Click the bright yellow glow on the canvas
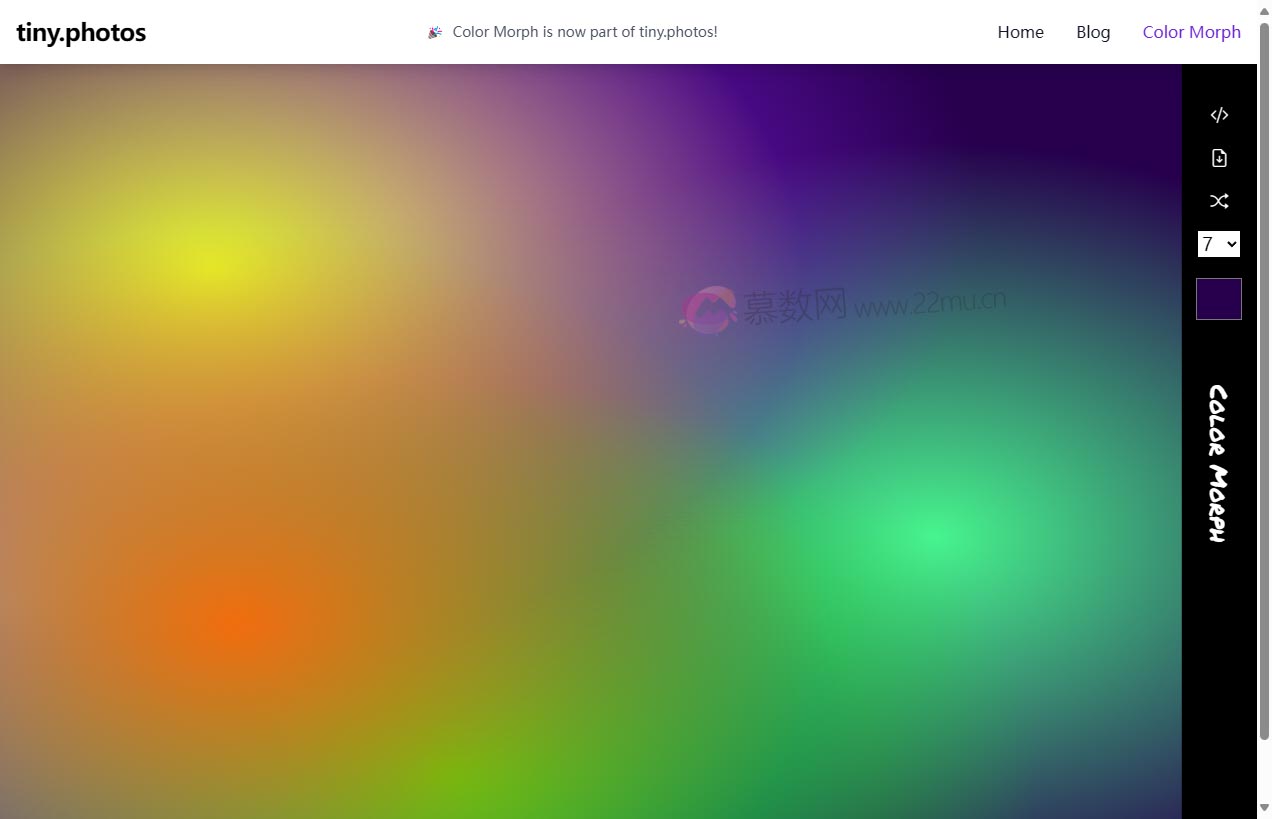Screen dimensions: 1272x819 click(212, 262)
